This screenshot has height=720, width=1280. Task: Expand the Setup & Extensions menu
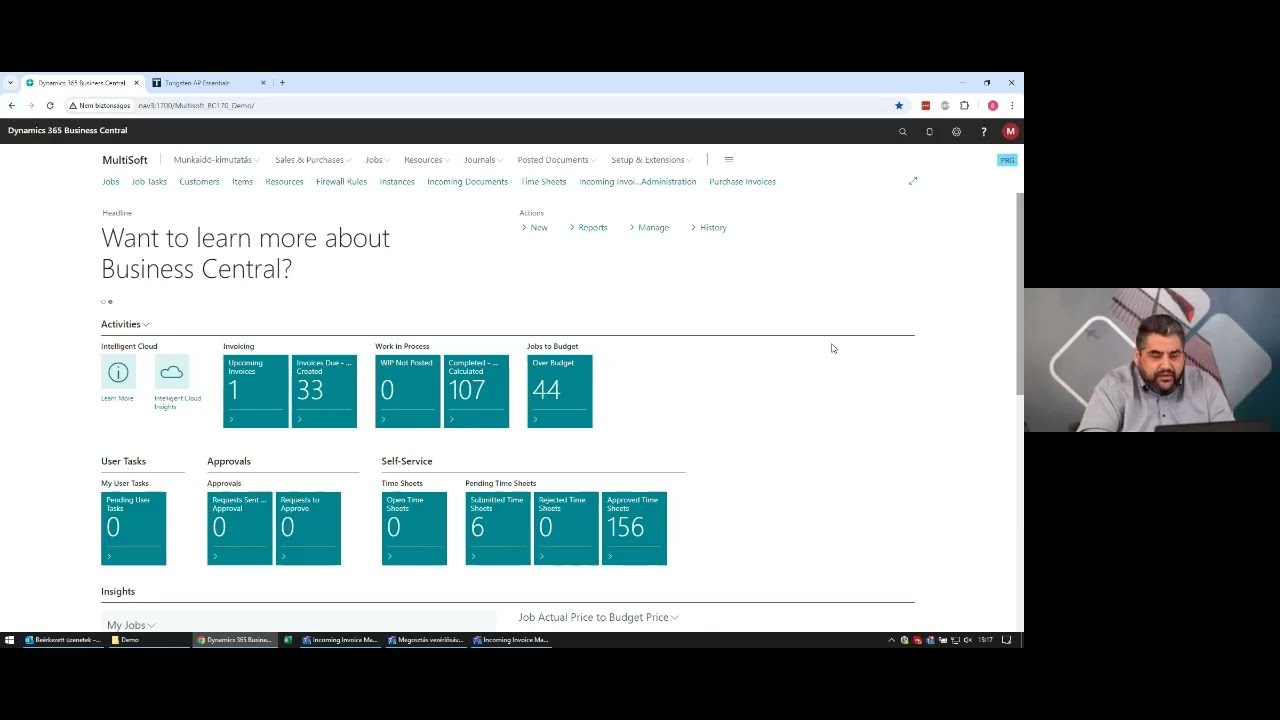coord(651,160)
